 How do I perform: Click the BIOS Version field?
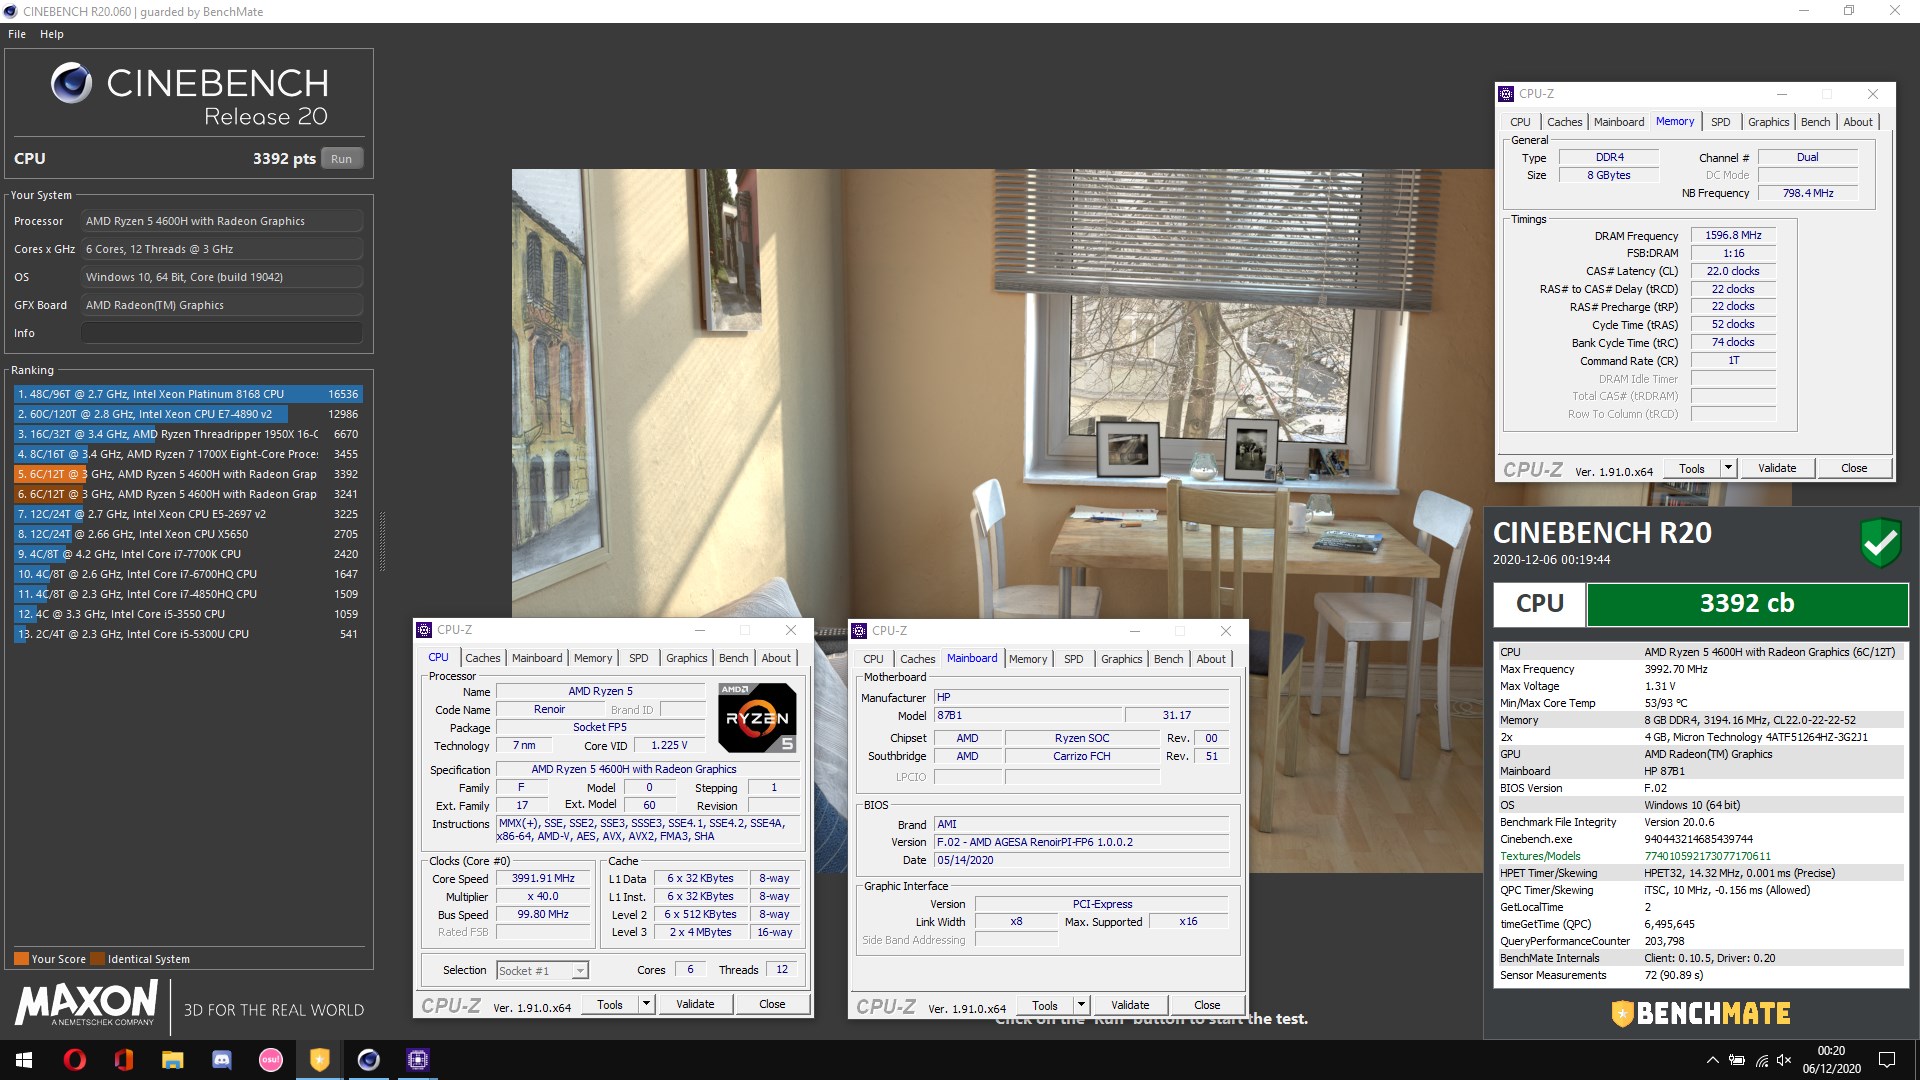pos(1082,842)
